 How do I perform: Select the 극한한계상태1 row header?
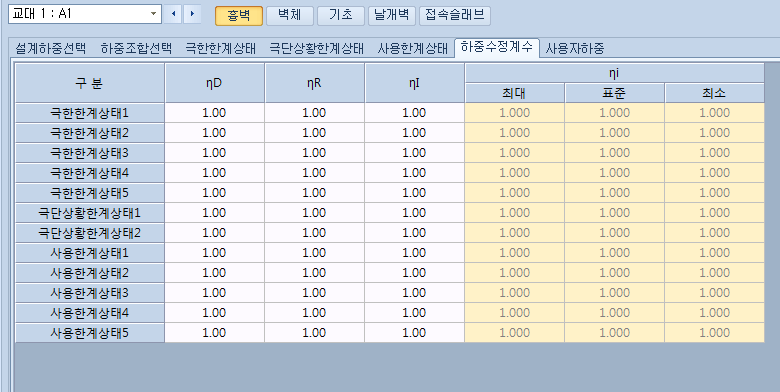click(90, 113)
